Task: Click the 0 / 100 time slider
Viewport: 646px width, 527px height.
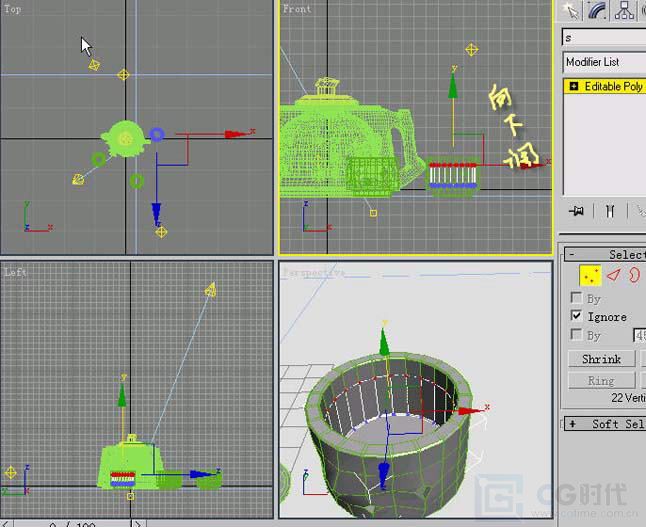Action: [72, 524]
